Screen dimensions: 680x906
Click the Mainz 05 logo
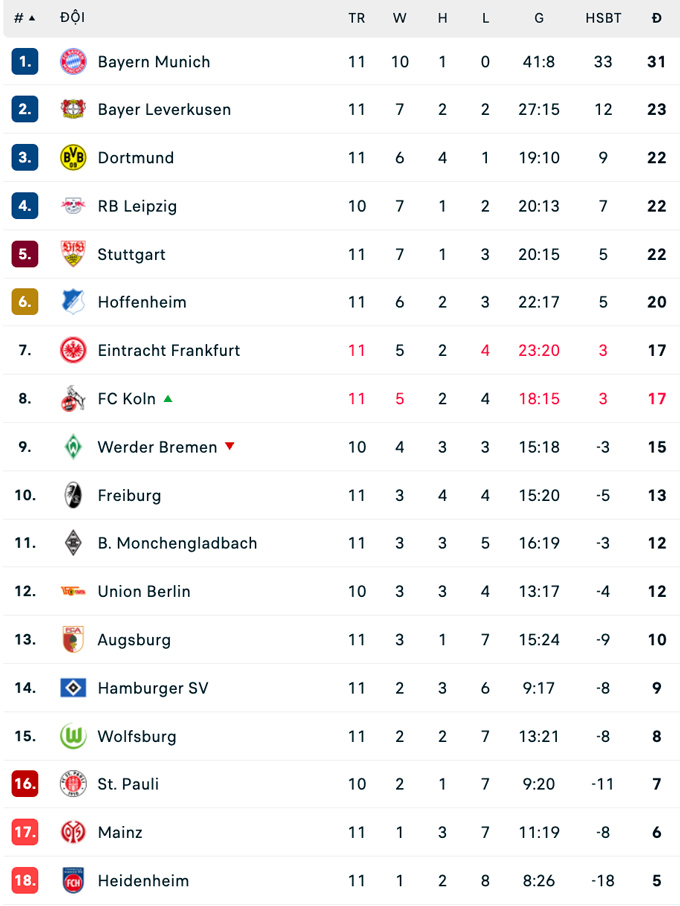[x=73, y=832]
